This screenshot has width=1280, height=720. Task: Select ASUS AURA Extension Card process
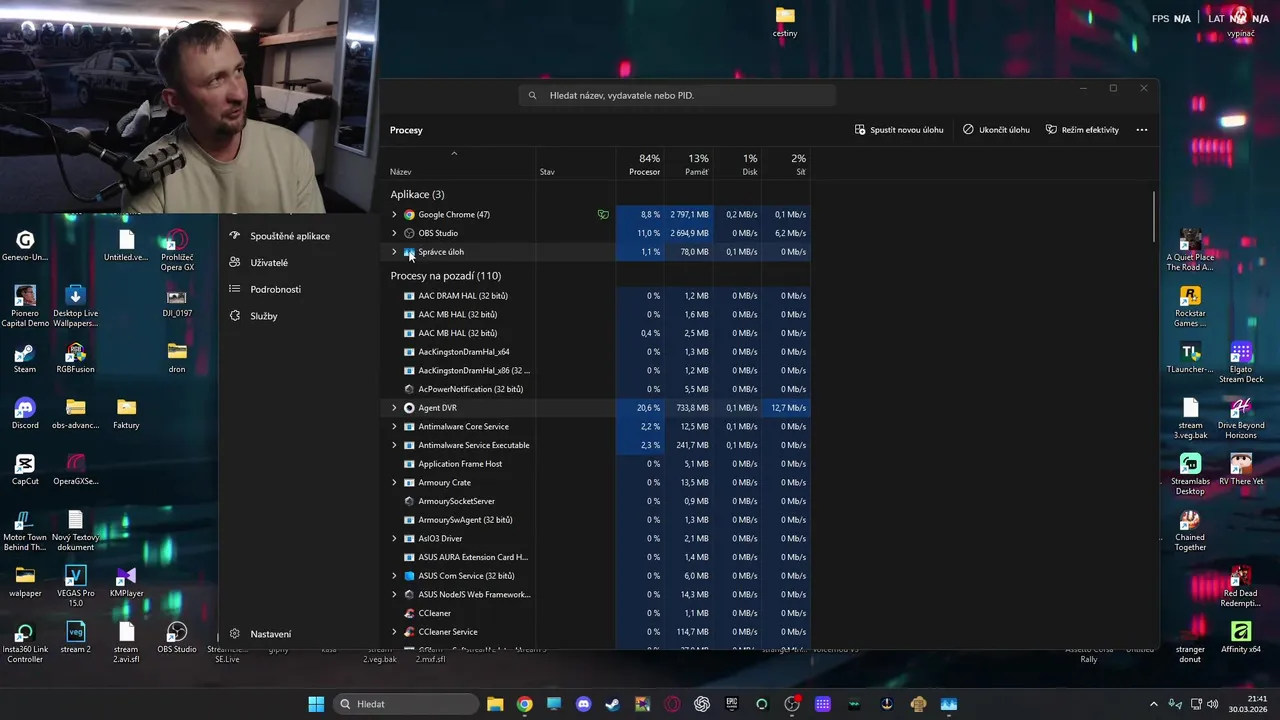[598, 557]
